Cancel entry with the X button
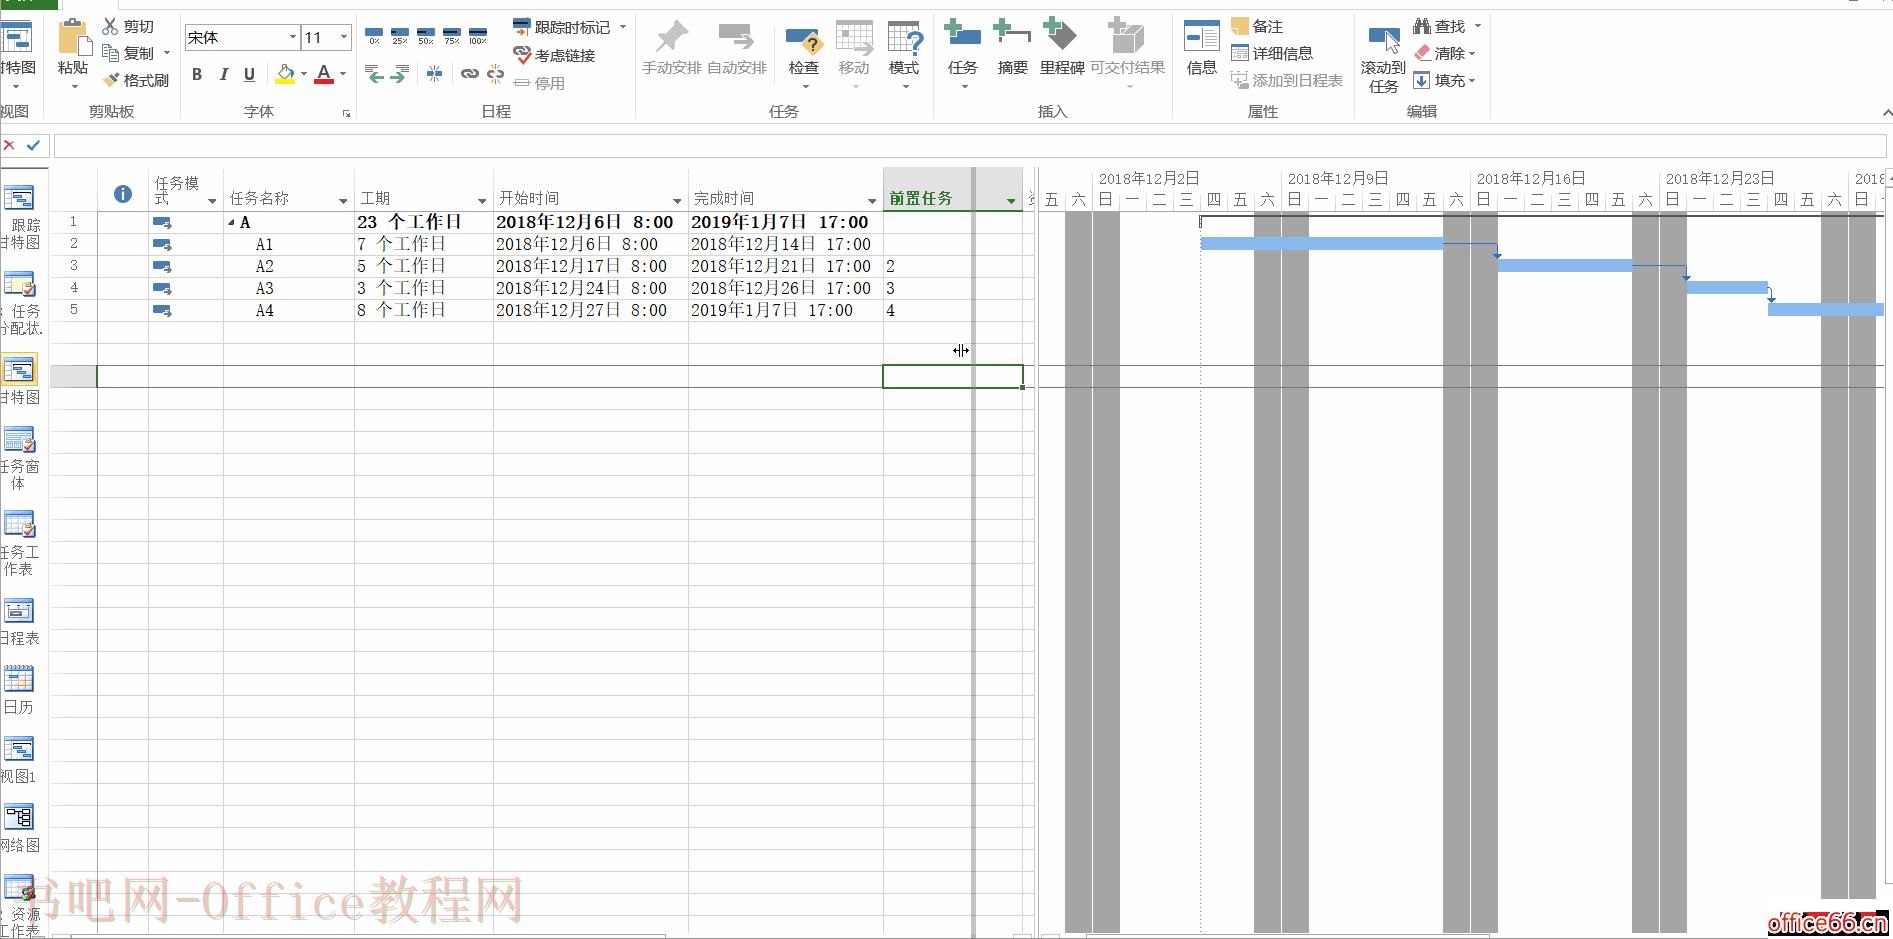Image resolution: width=1893 pixels, height=939 pixels. [x=9, y=145]
